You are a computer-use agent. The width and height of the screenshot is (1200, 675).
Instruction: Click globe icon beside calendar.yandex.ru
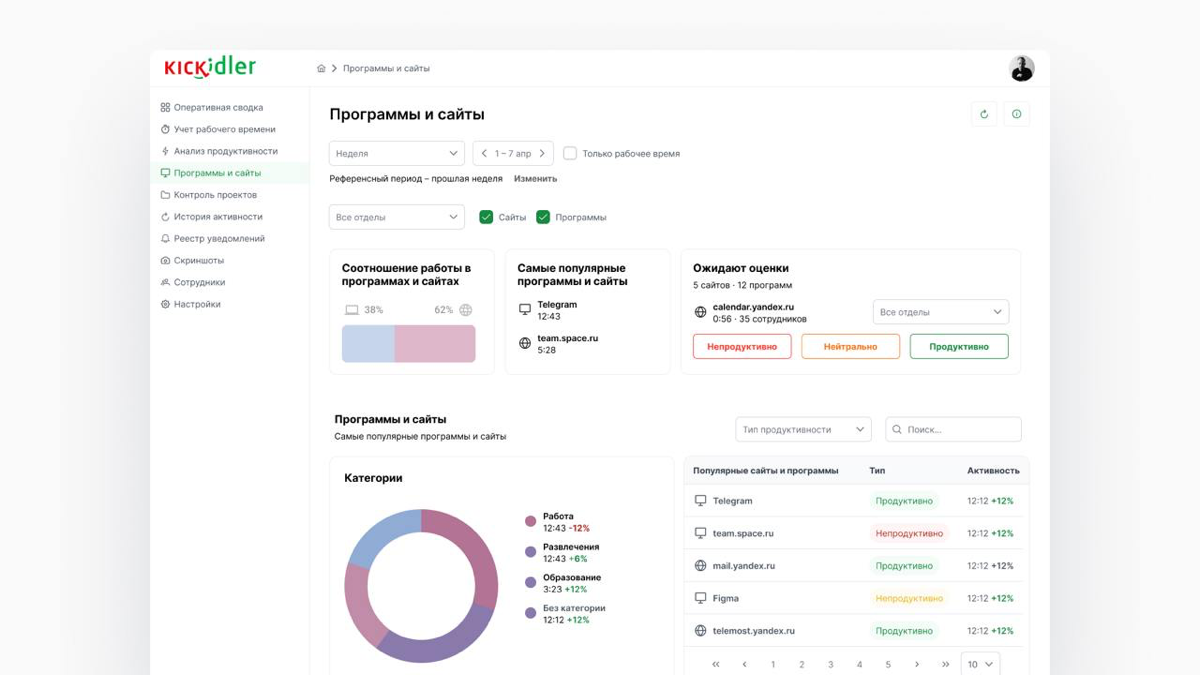tap(700, 313)
